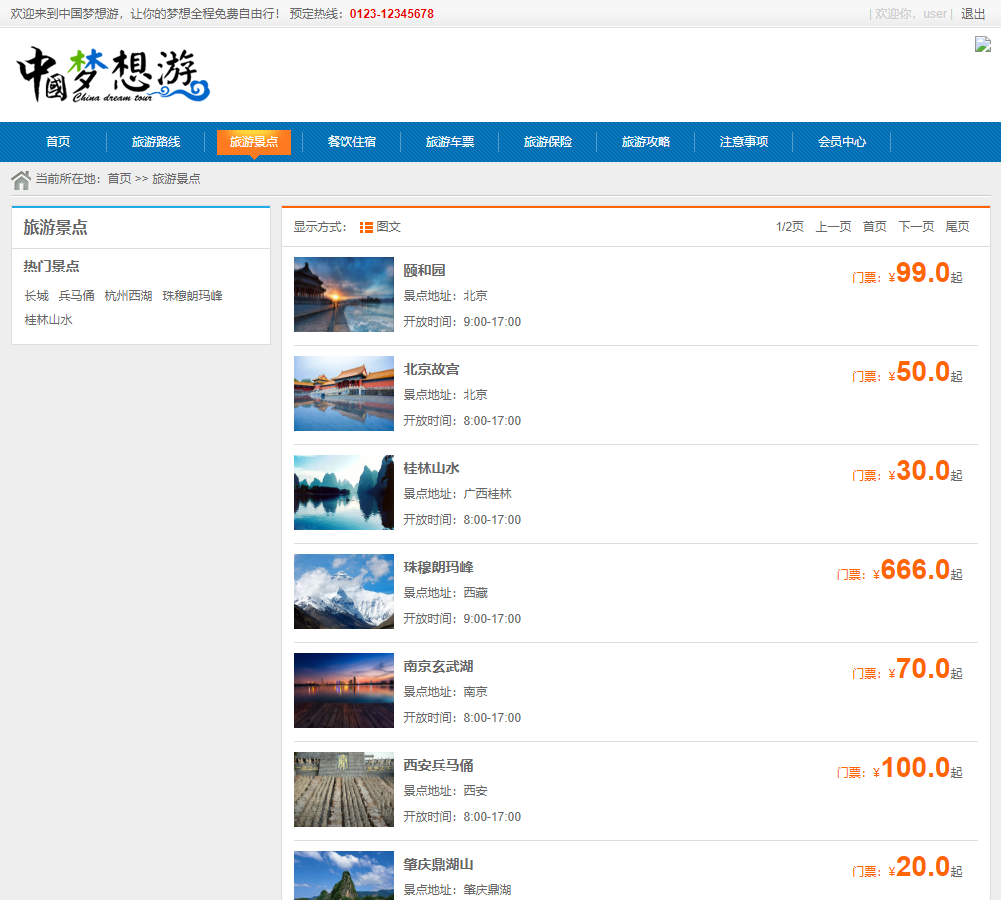This screenshot has height=900, width=1001.
Task: Click 旅游景点 in the breadcrumb path
Action: coord(176,179)
